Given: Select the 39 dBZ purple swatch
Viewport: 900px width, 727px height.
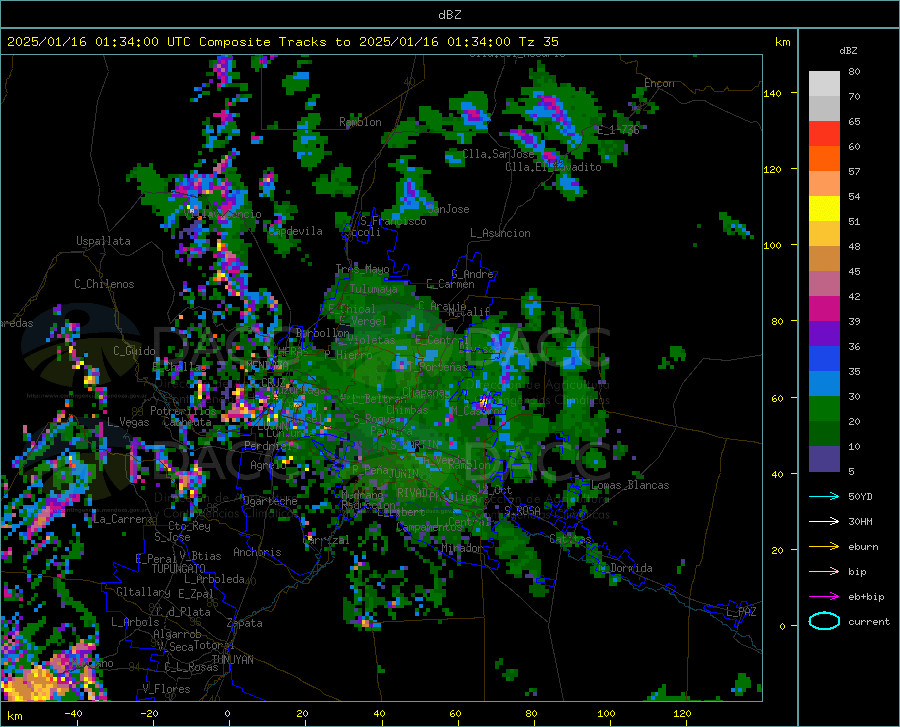Looking at the screenshot, I should point(824,334).
